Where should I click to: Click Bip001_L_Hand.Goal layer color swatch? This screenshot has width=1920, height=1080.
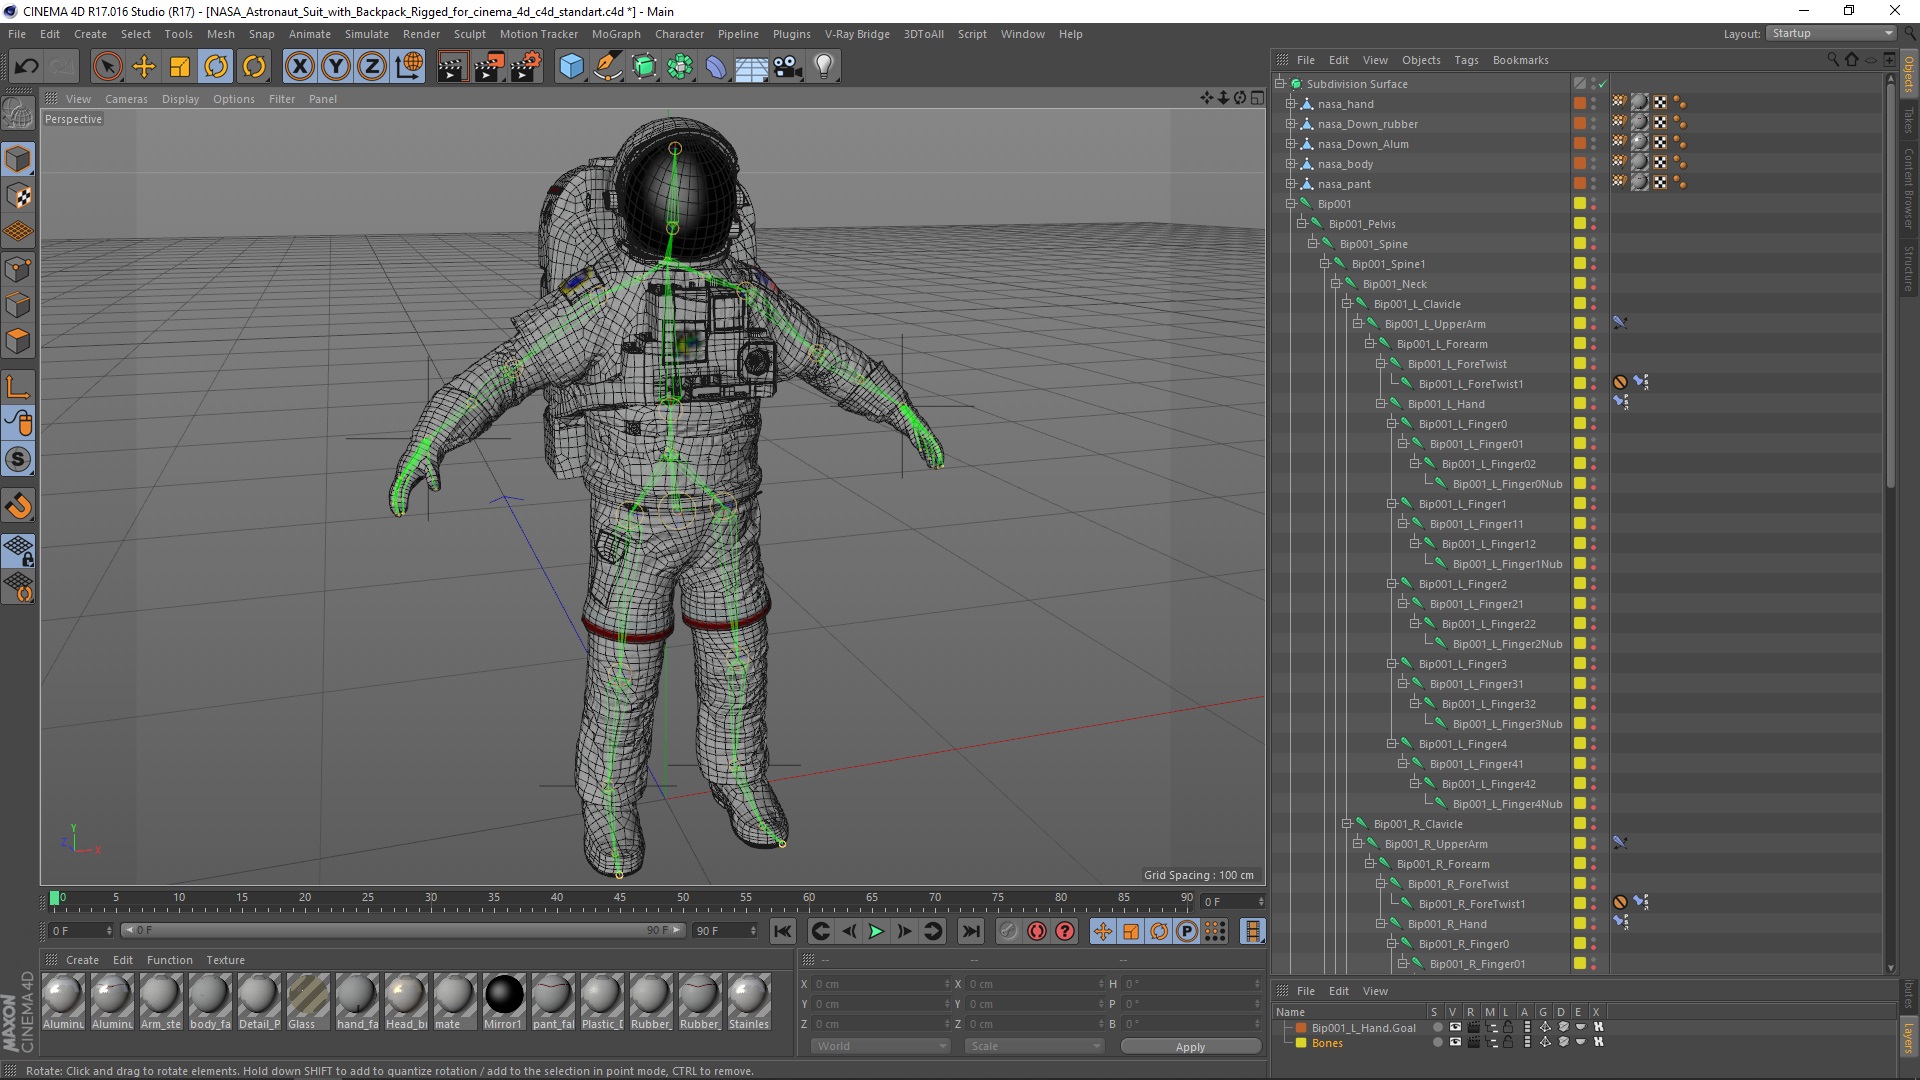click(1301, 1027)
